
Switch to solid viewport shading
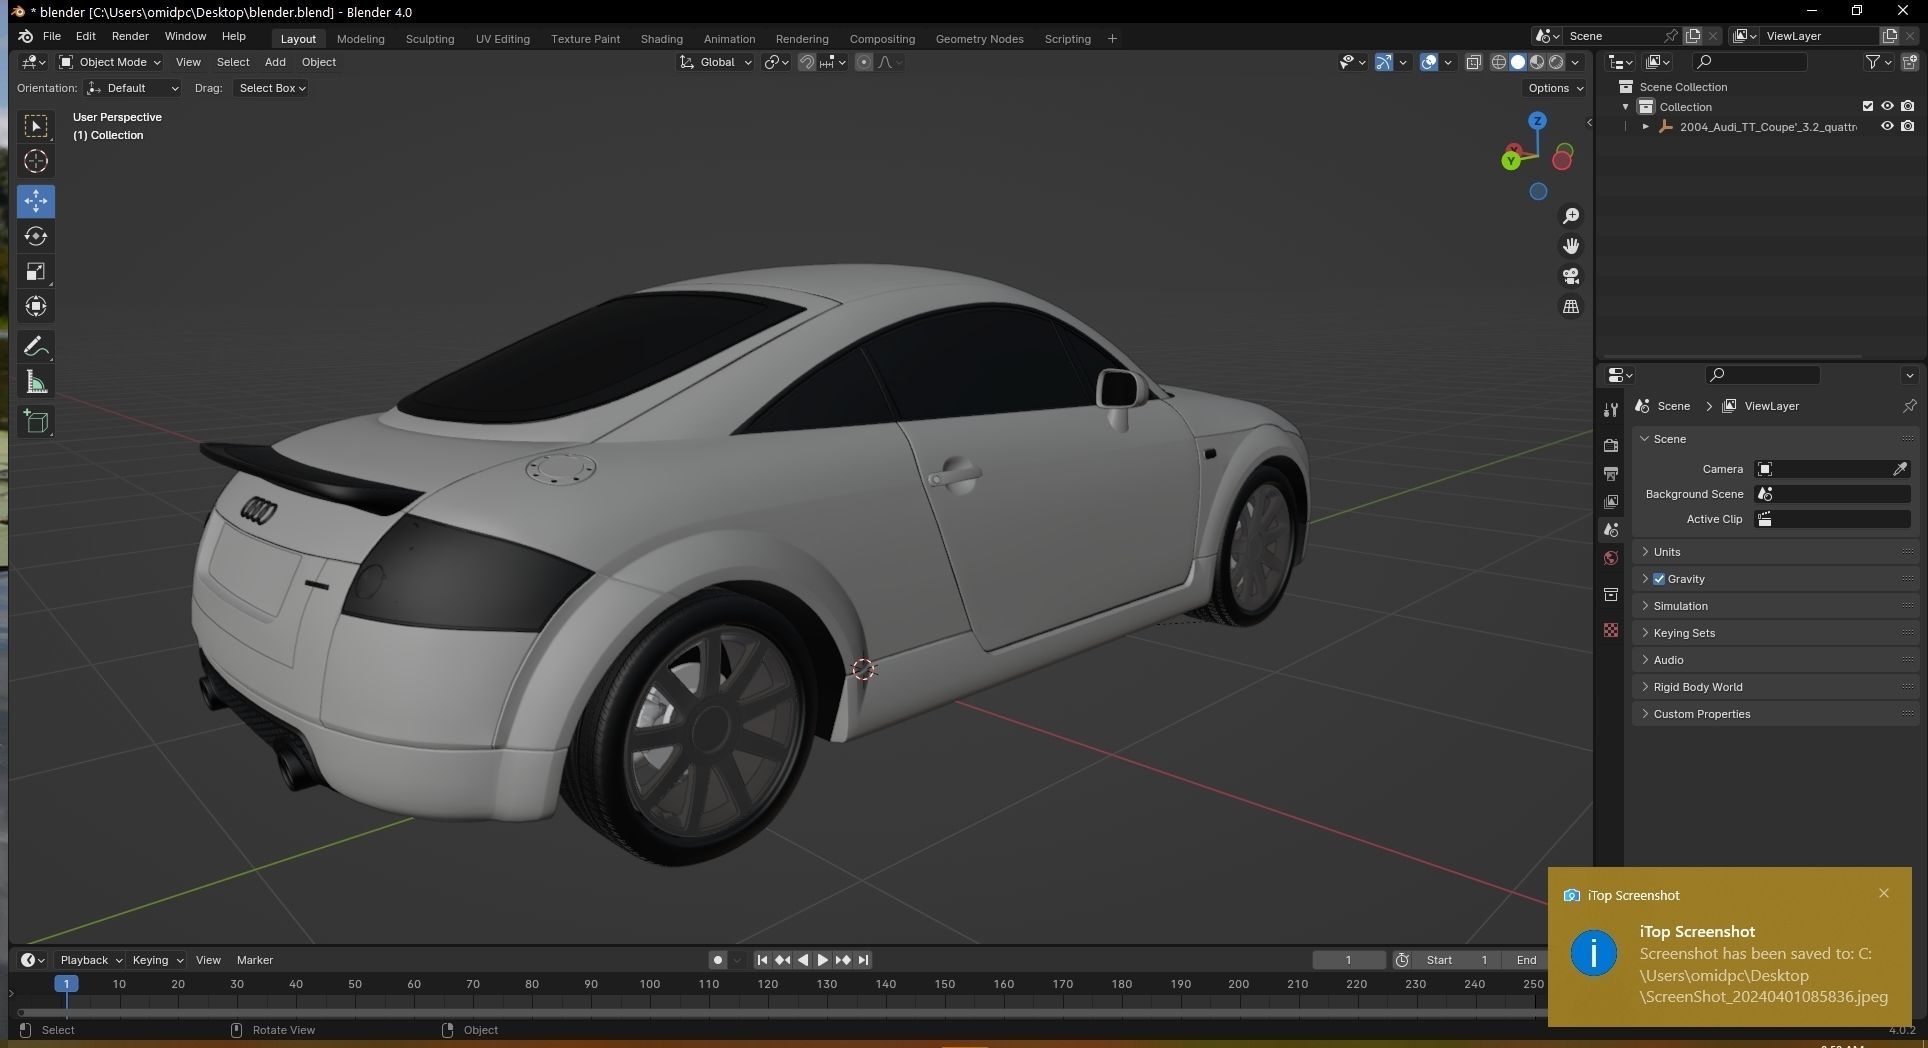pos(1518,62)
